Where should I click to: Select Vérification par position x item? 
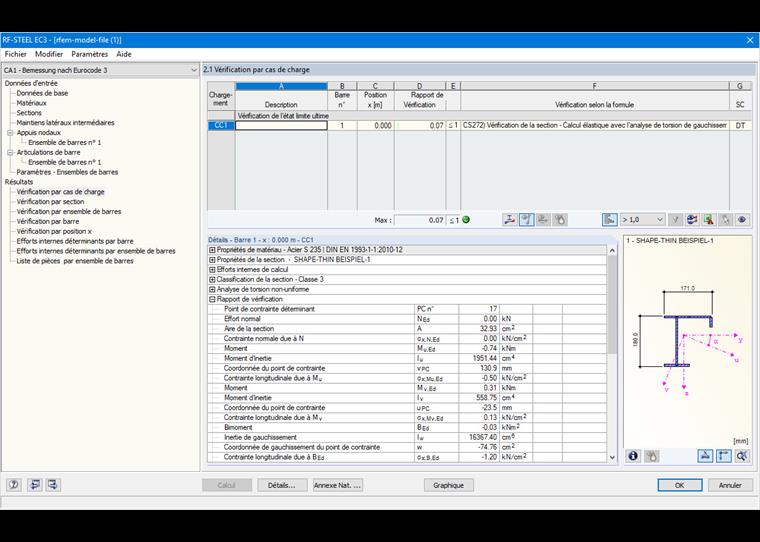(x=54, y=231)
